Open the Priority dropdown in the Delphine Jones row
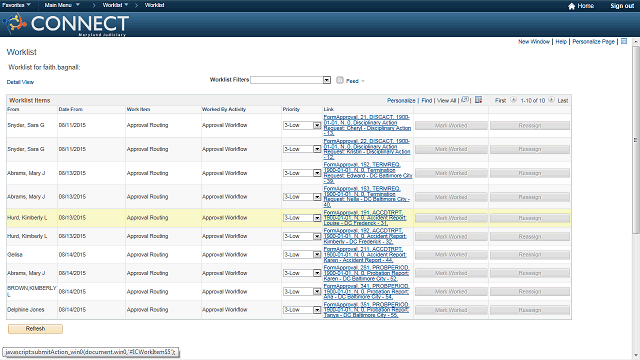The height and width of the screenshot is (360, 640). point(302,310)
